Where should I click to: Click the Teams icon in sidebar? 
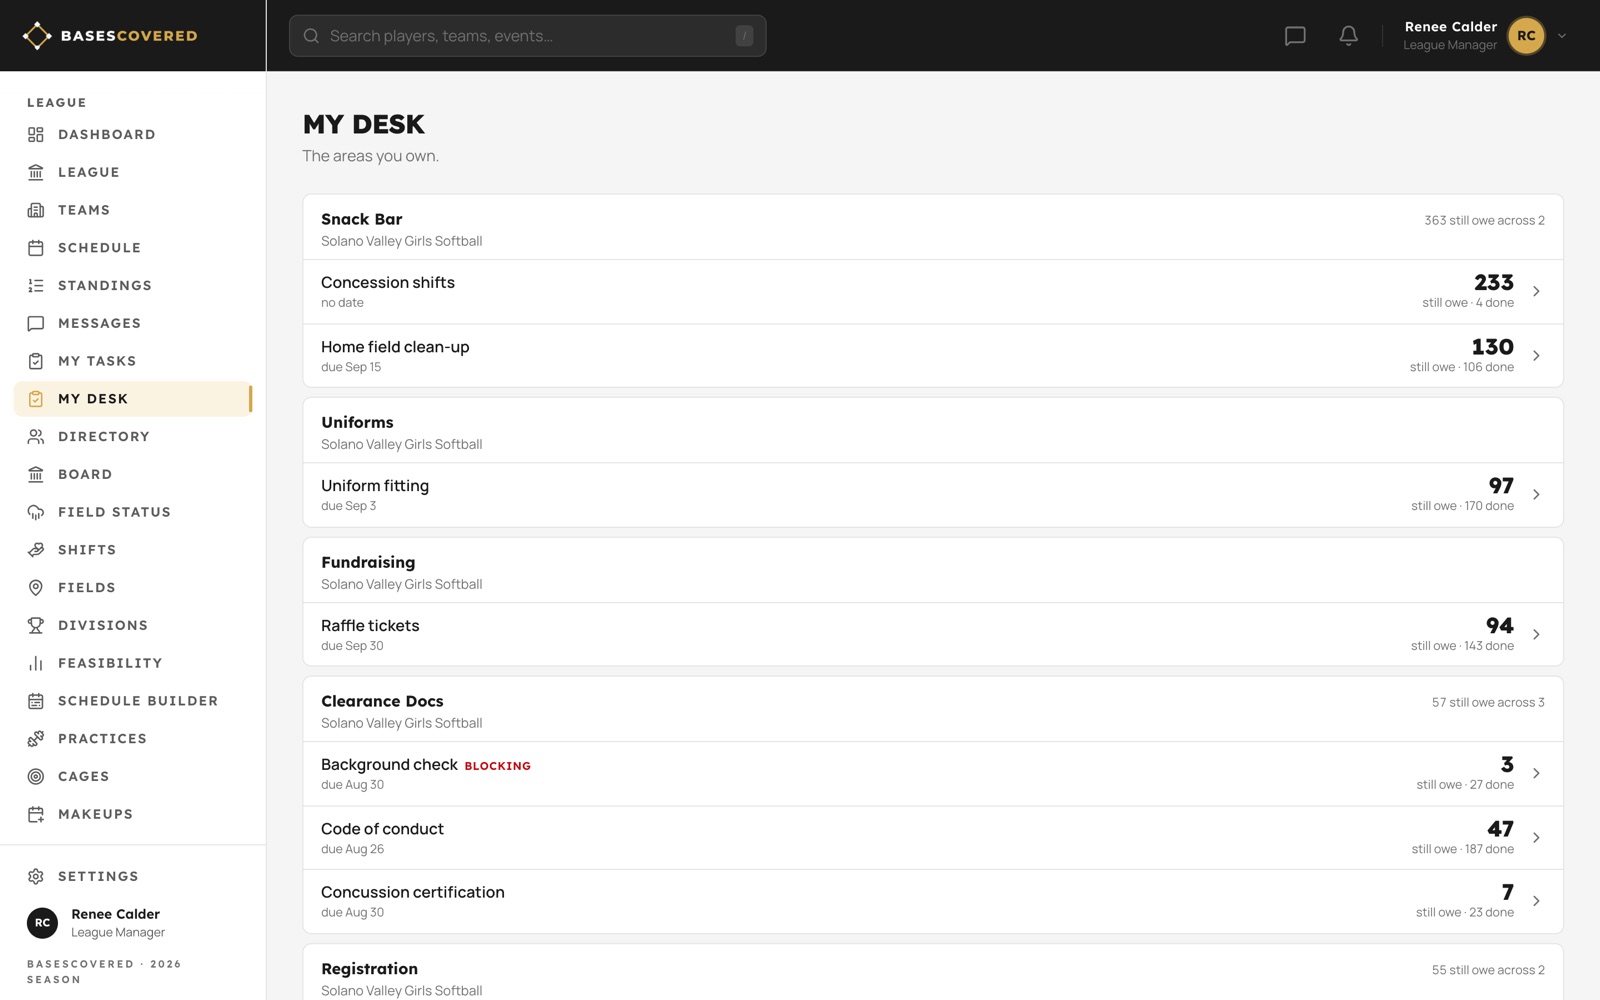[36, 210]
